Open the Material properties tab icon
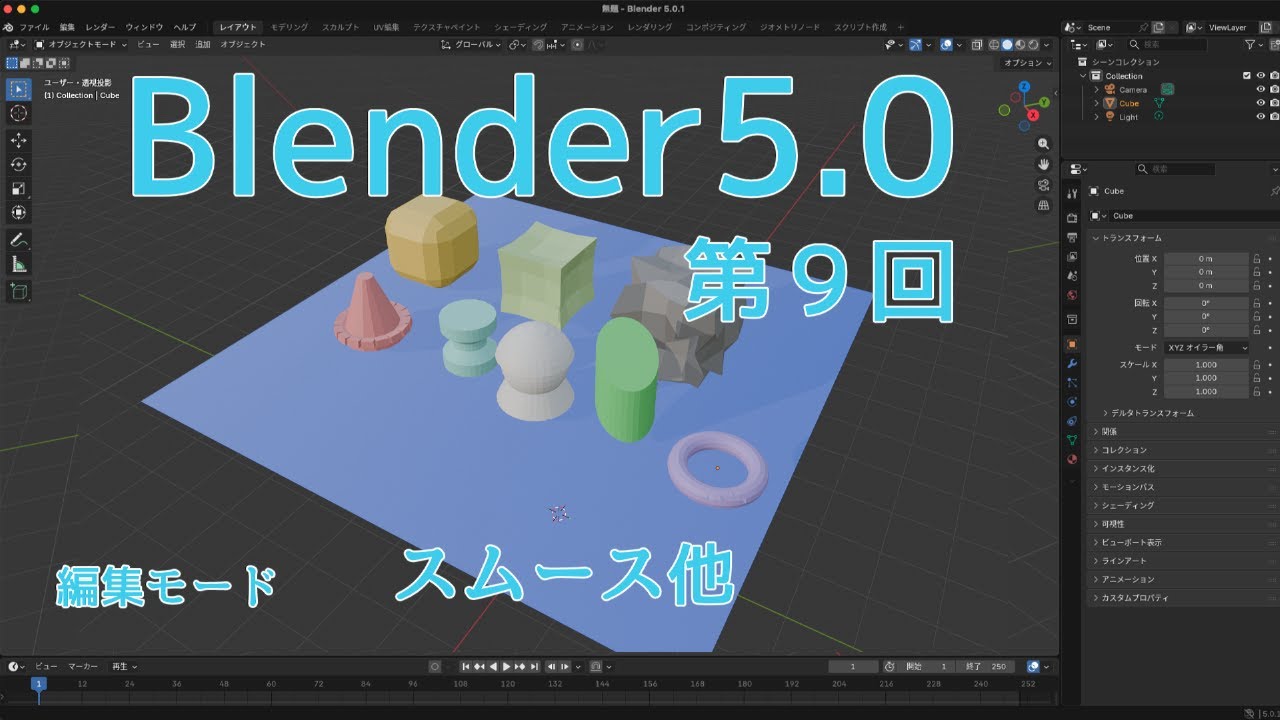Viewport: 1280px width, 720px height. click(x=1072, y=459)
